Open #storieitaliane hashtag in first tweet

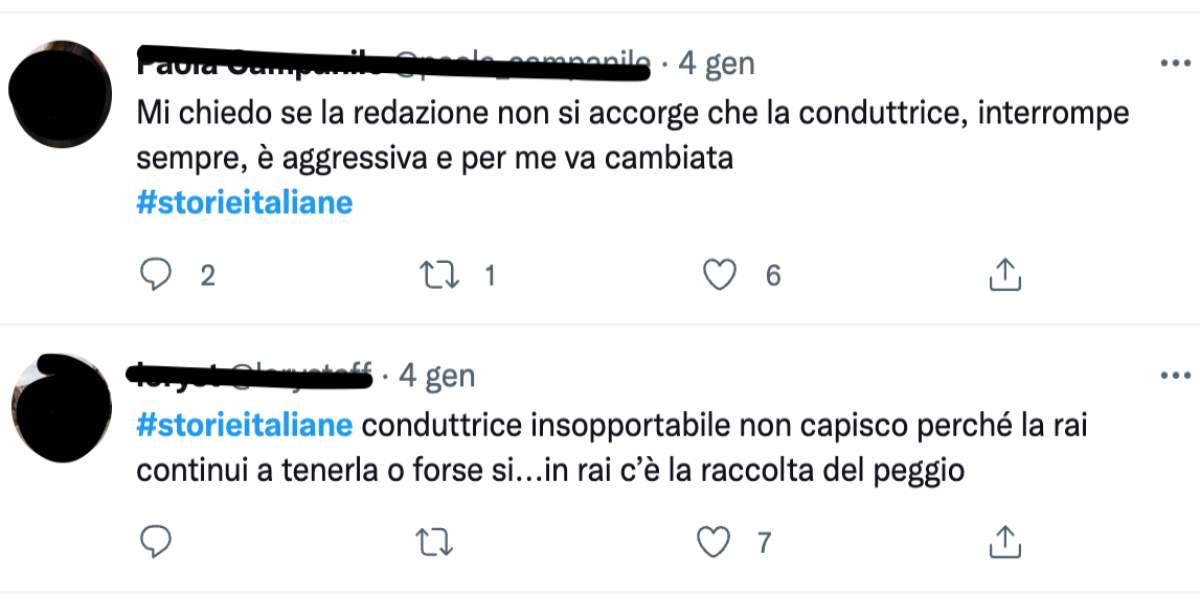[244, 203]
